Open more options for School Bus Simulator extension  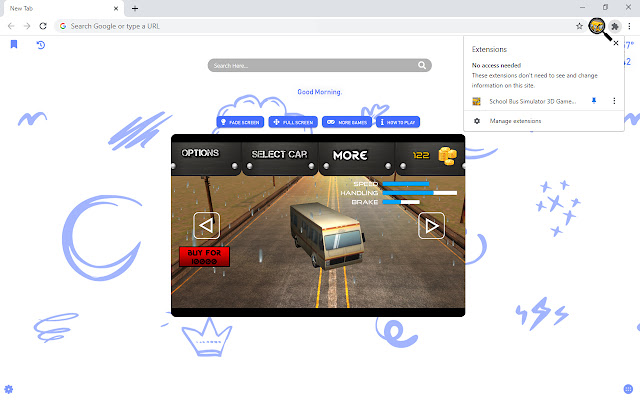[x=614, y=101]
